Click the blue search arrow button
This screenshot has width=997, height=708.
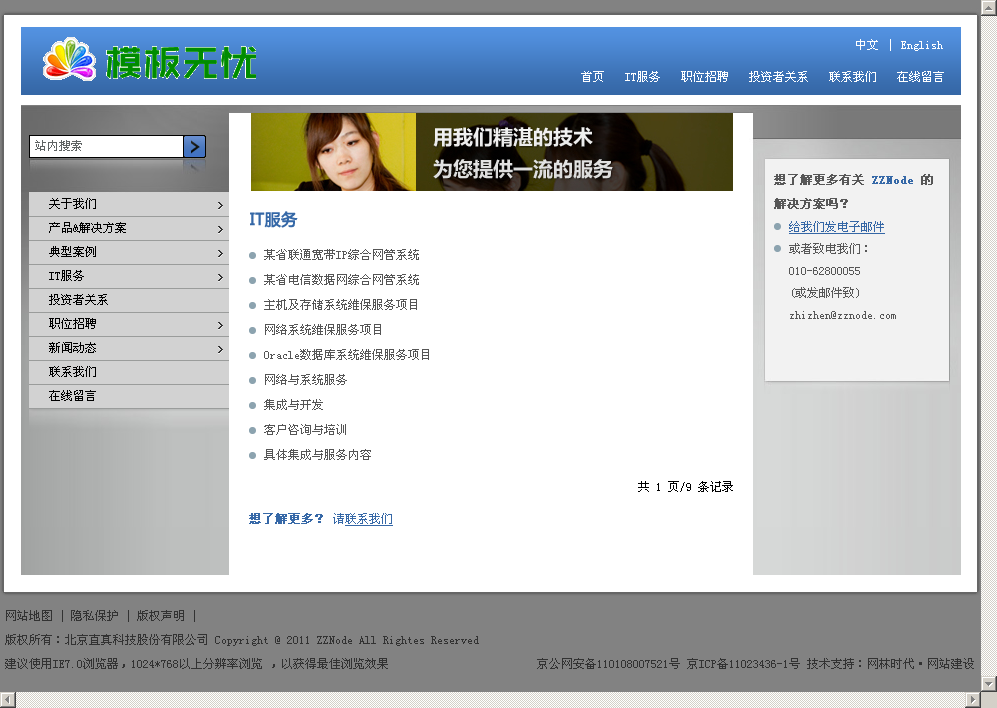click(x=195, y=146)
